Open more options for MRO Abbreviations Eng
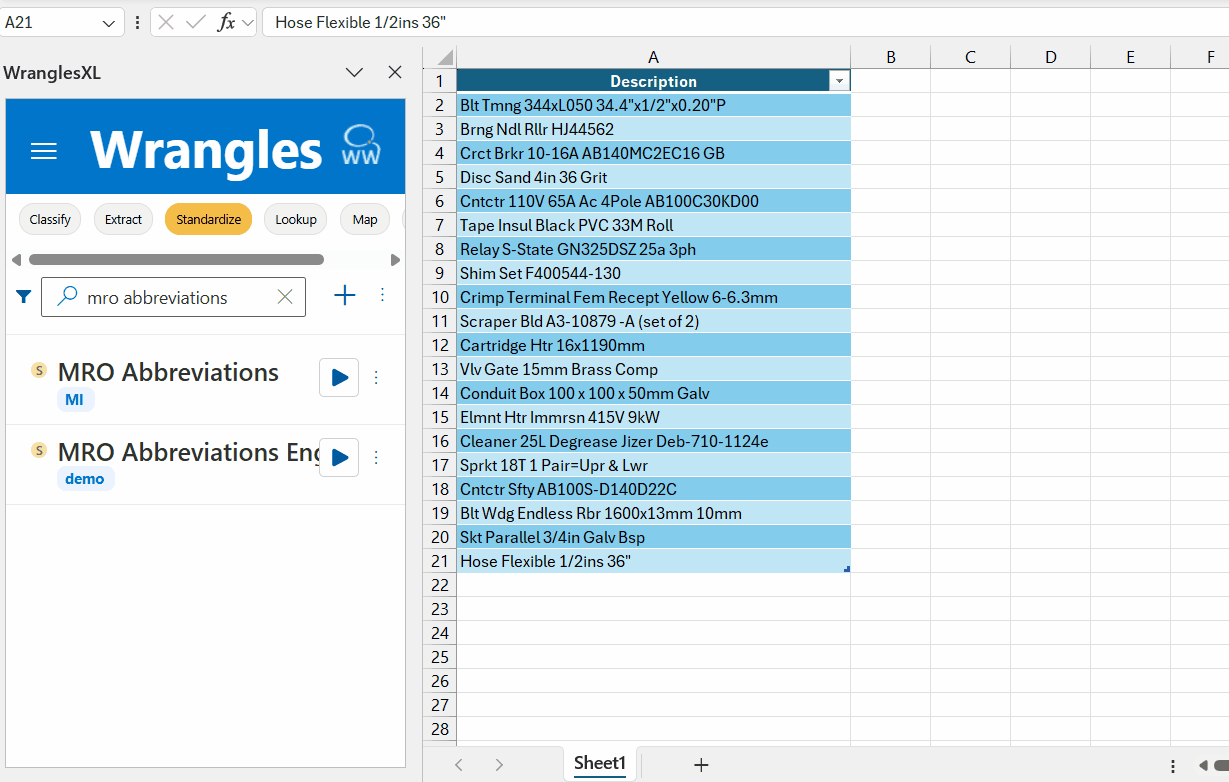The height and width of the screenshot is (782, 1229). (x=377, y=457)
